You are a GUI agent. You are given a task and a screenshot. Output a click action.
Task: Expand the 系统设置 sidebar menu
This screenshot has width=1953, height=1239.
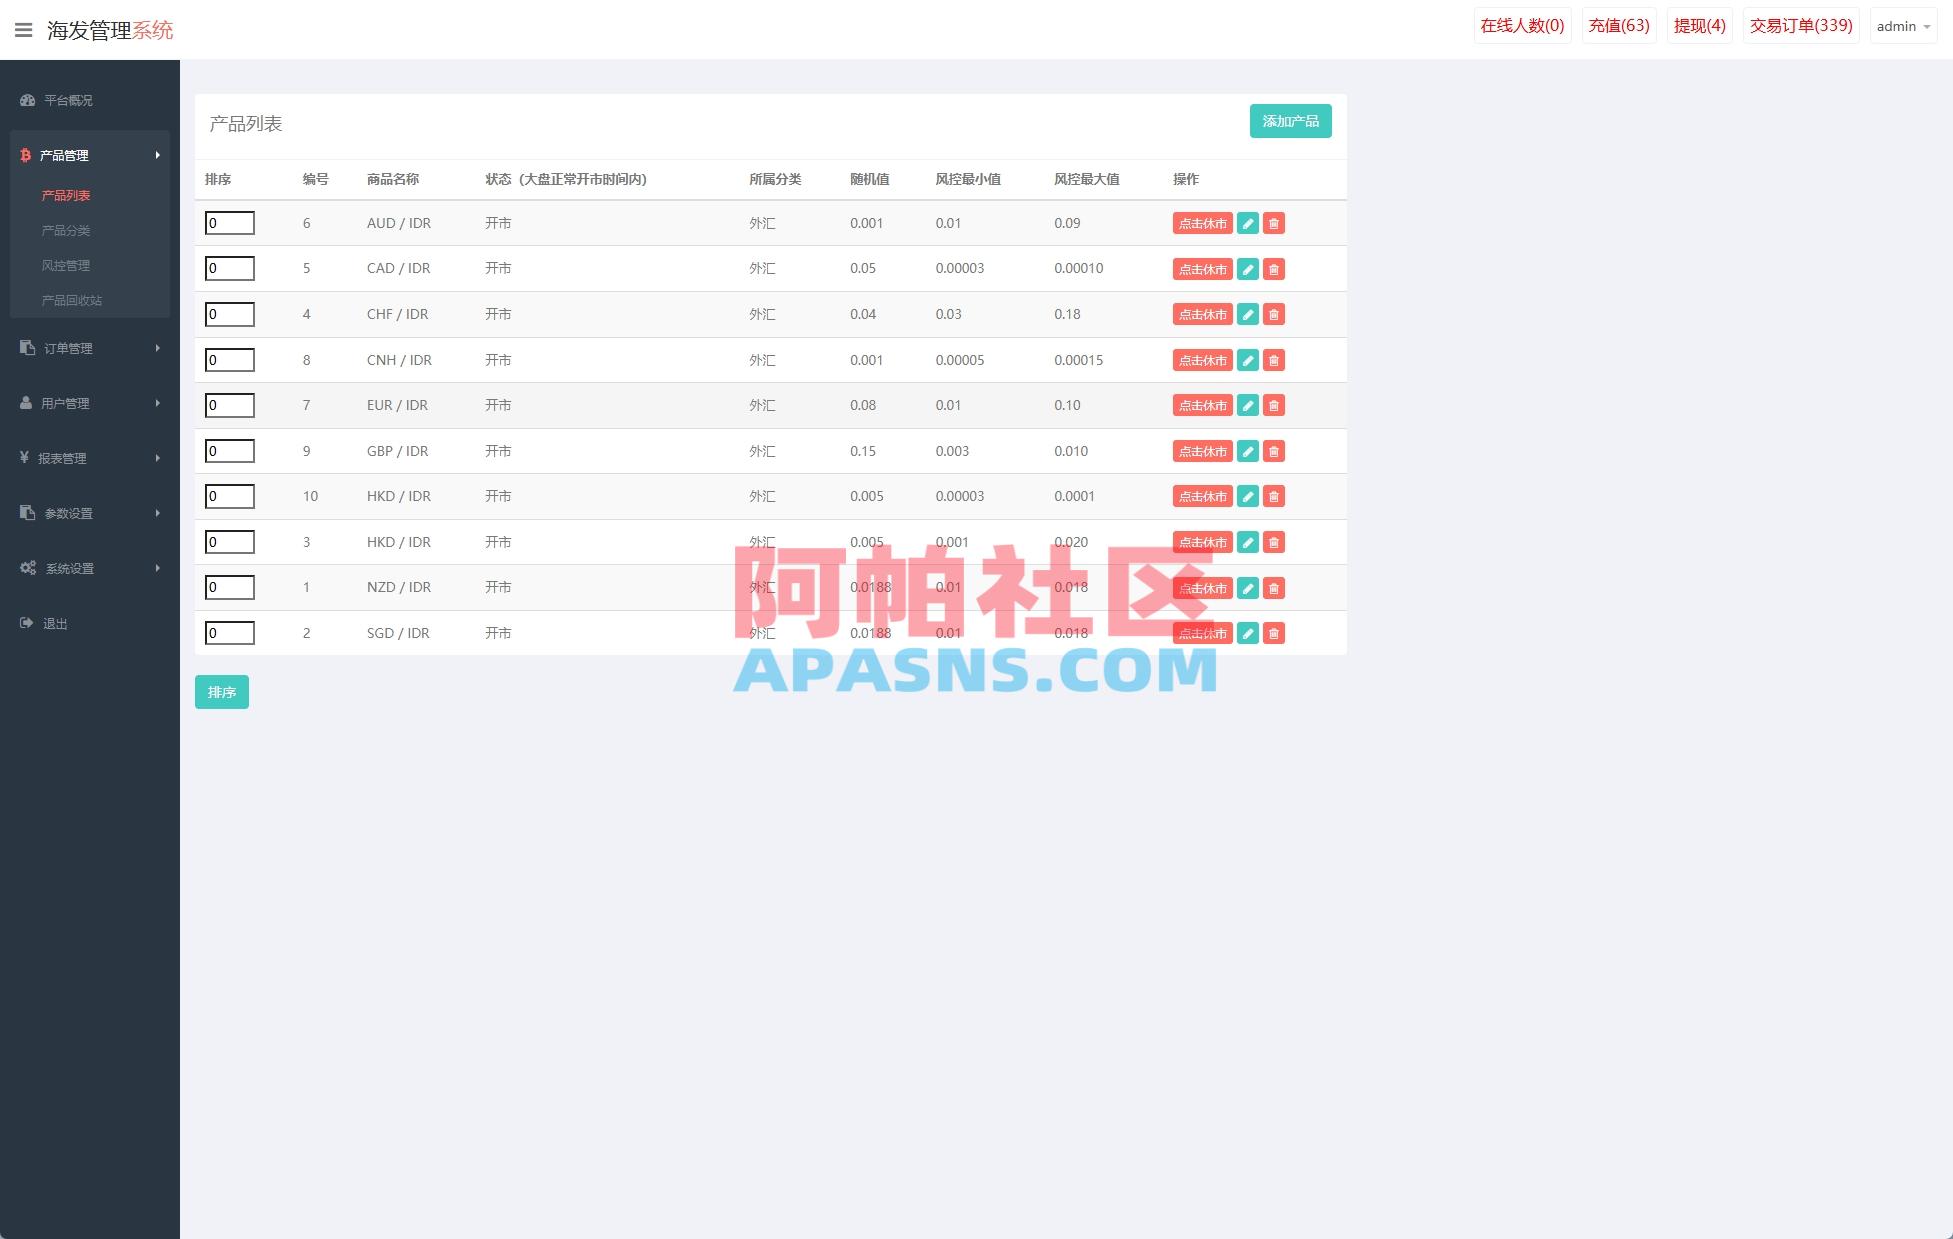coord(90,568)
